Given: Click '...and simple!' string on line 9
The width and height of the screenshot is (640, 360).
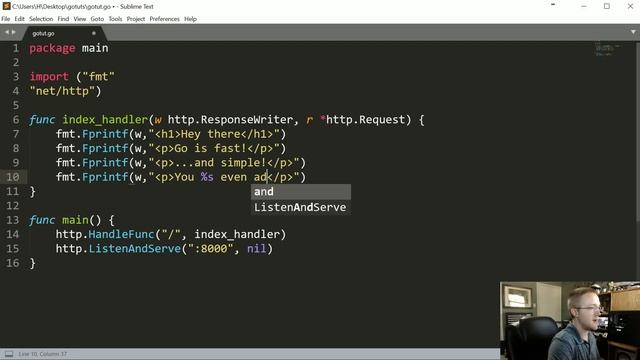Looking at the screenshot, I should coord(220,162).
